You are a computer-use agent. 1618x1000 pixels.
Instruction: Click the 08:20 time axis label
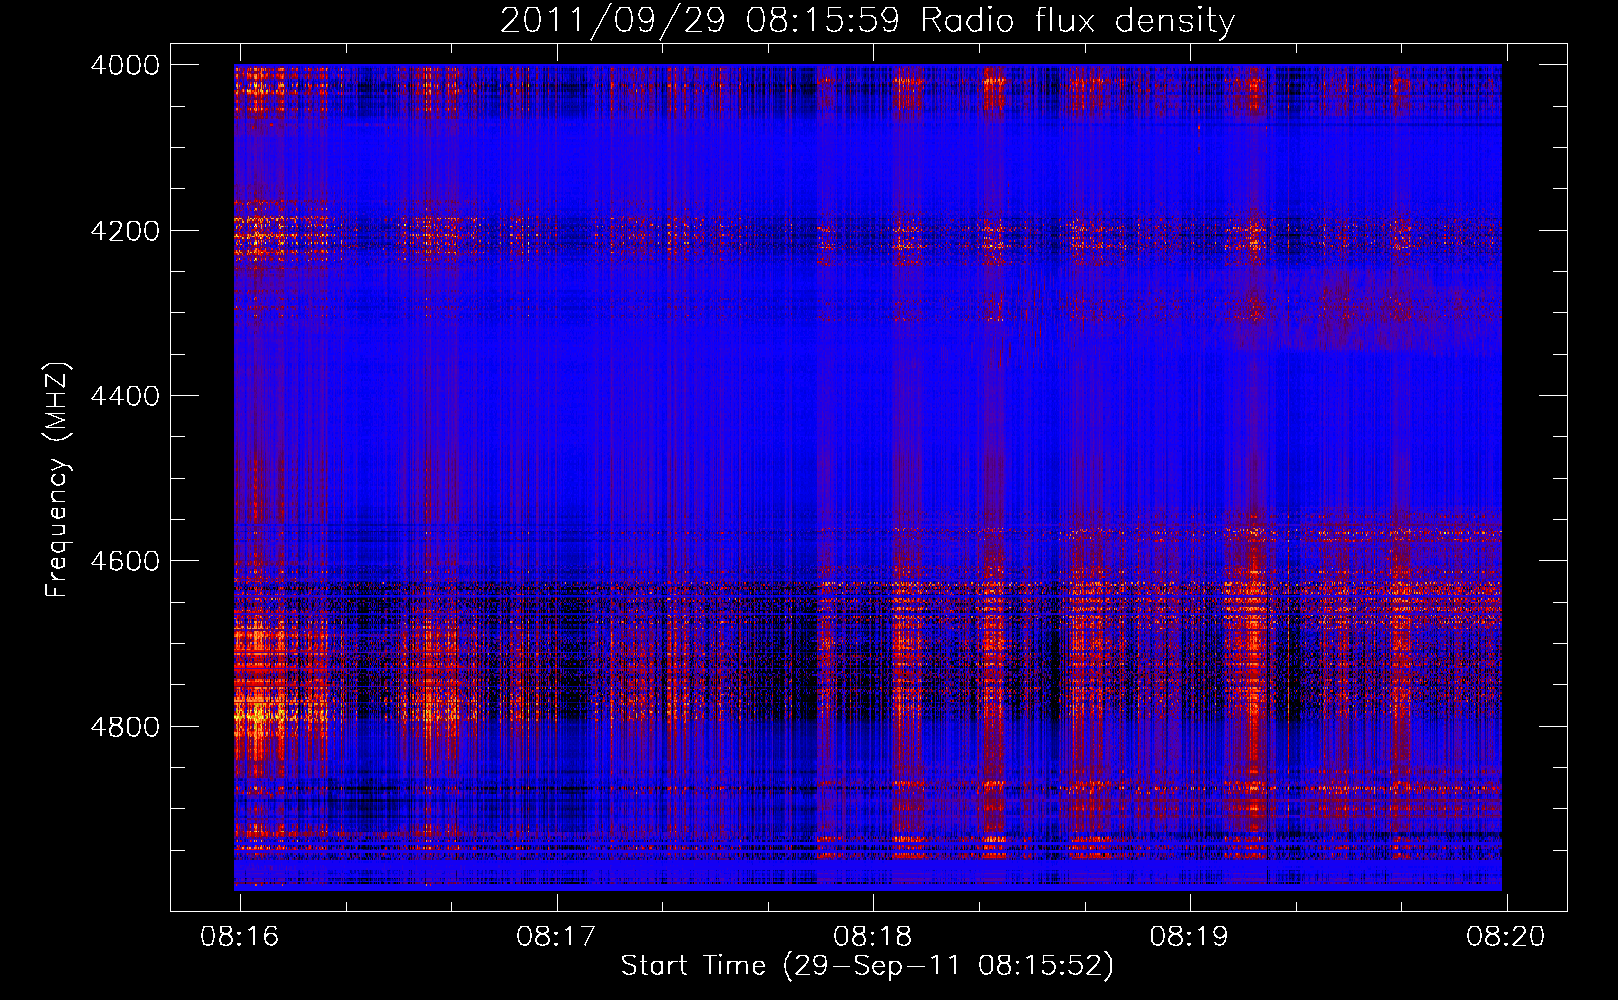(x=1506, y=937)
